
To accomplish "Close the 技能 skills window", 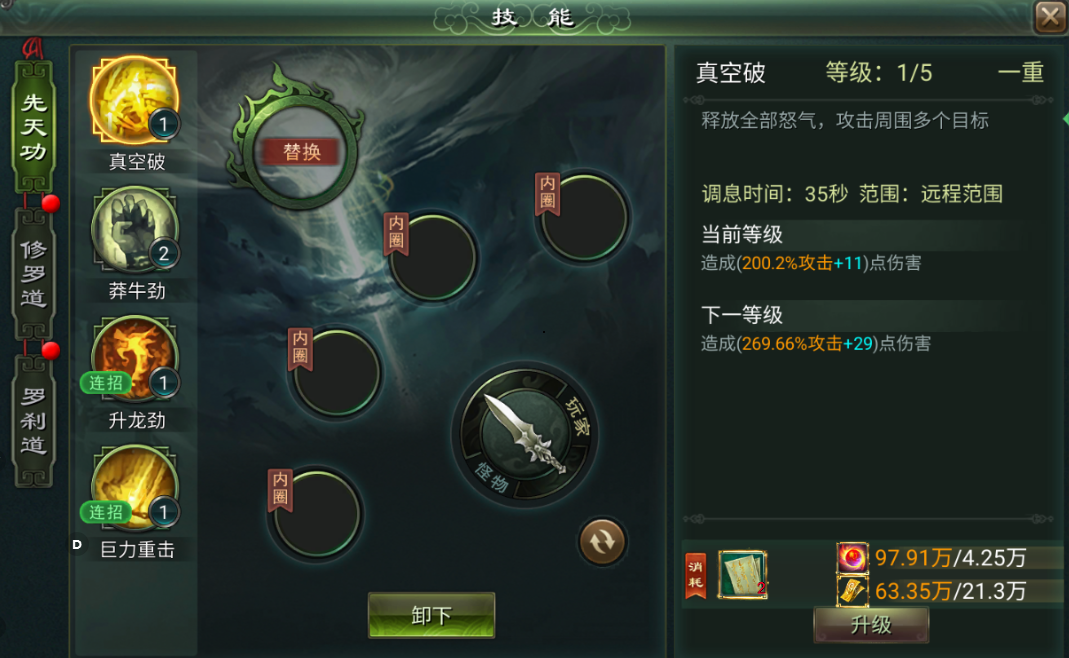I will 1050,16.
